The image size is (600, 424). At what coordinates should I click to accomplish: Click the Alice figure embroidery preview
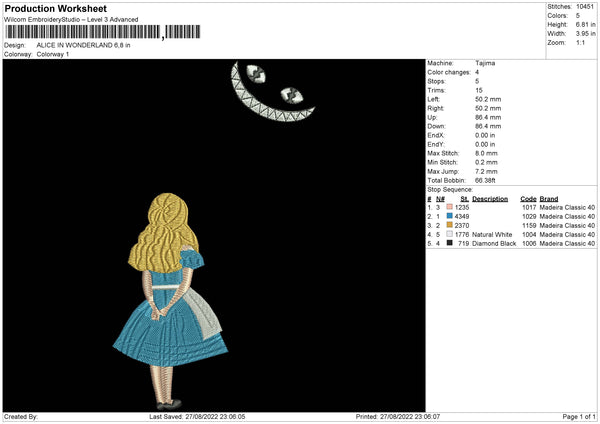tap(170, 302)
